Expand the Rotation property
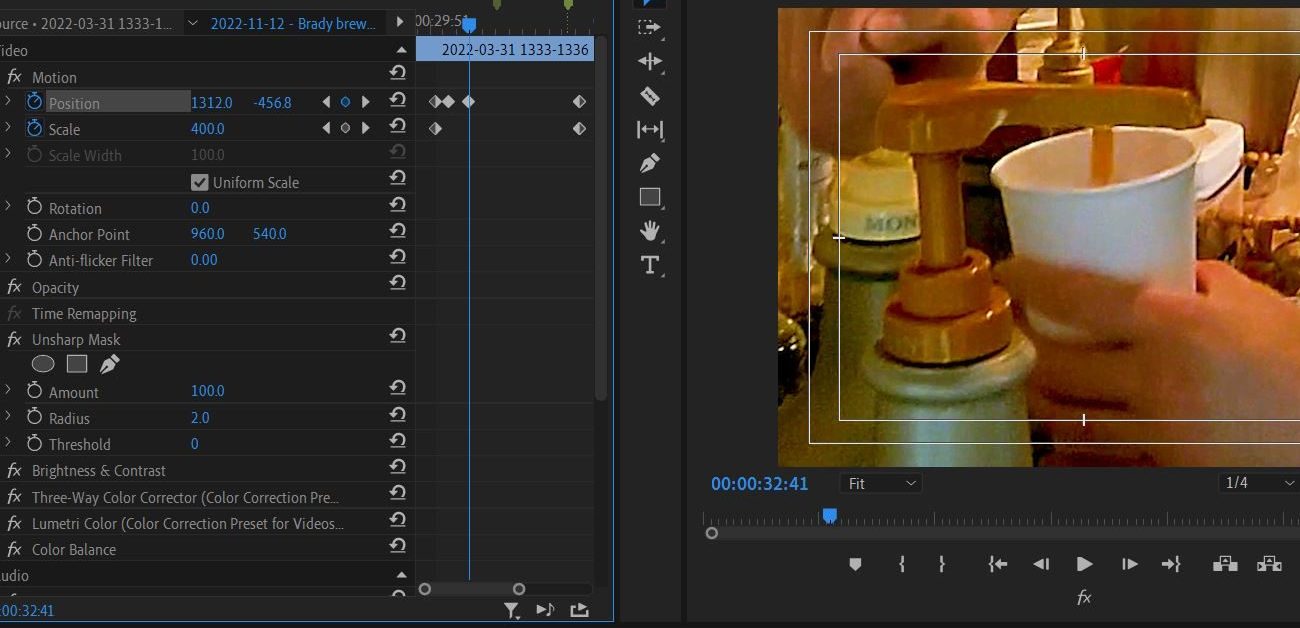 click(8, 206)
